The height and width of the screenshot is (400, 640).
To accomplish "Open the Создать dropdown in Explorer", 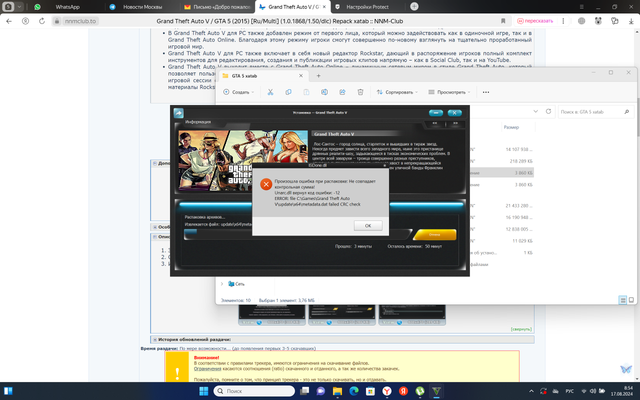I will click(238, 92).
